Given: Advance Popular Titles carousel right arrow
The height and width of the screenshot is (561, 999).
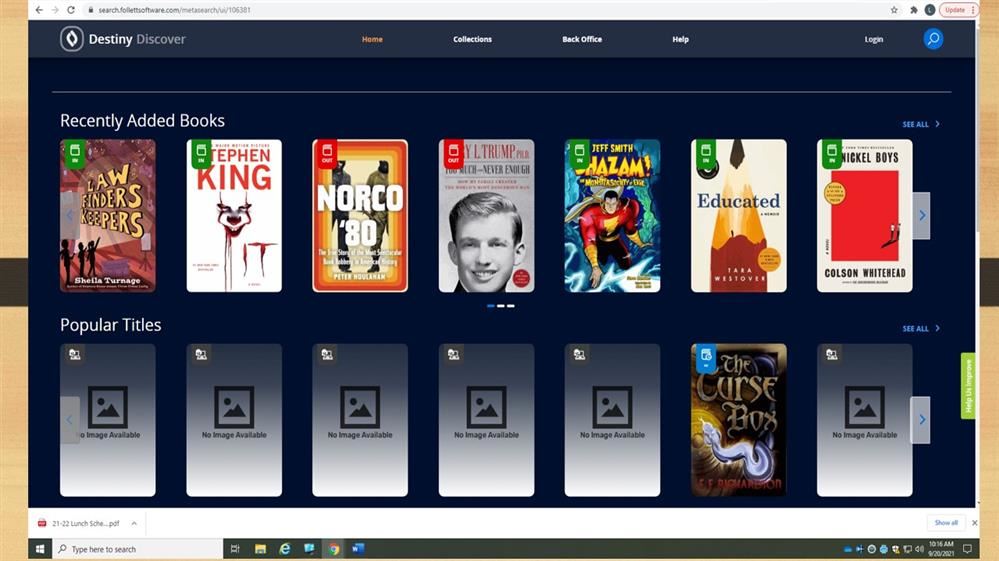Looking at the screenshot, I should (x=921, y=420).
